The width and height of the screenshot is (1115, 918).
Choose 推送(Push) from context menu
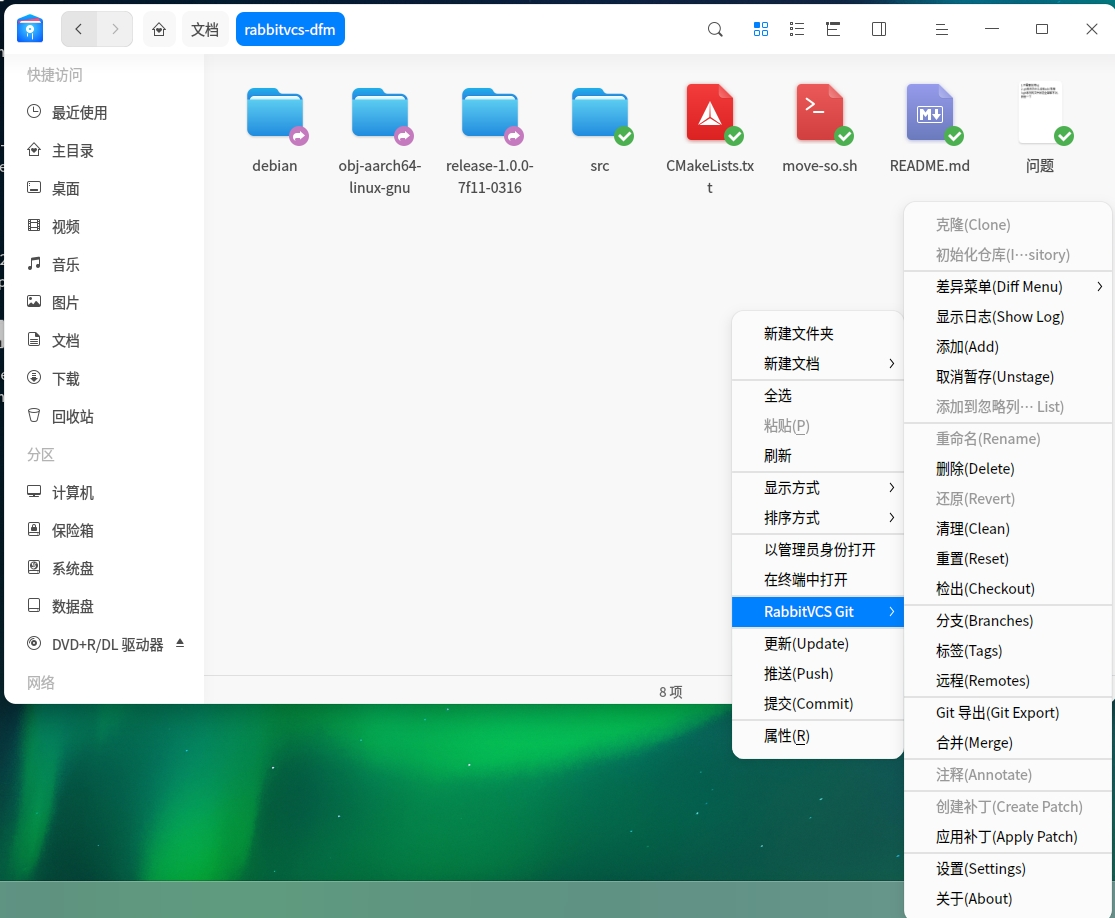pyautogui.click(x=818, y=673)
